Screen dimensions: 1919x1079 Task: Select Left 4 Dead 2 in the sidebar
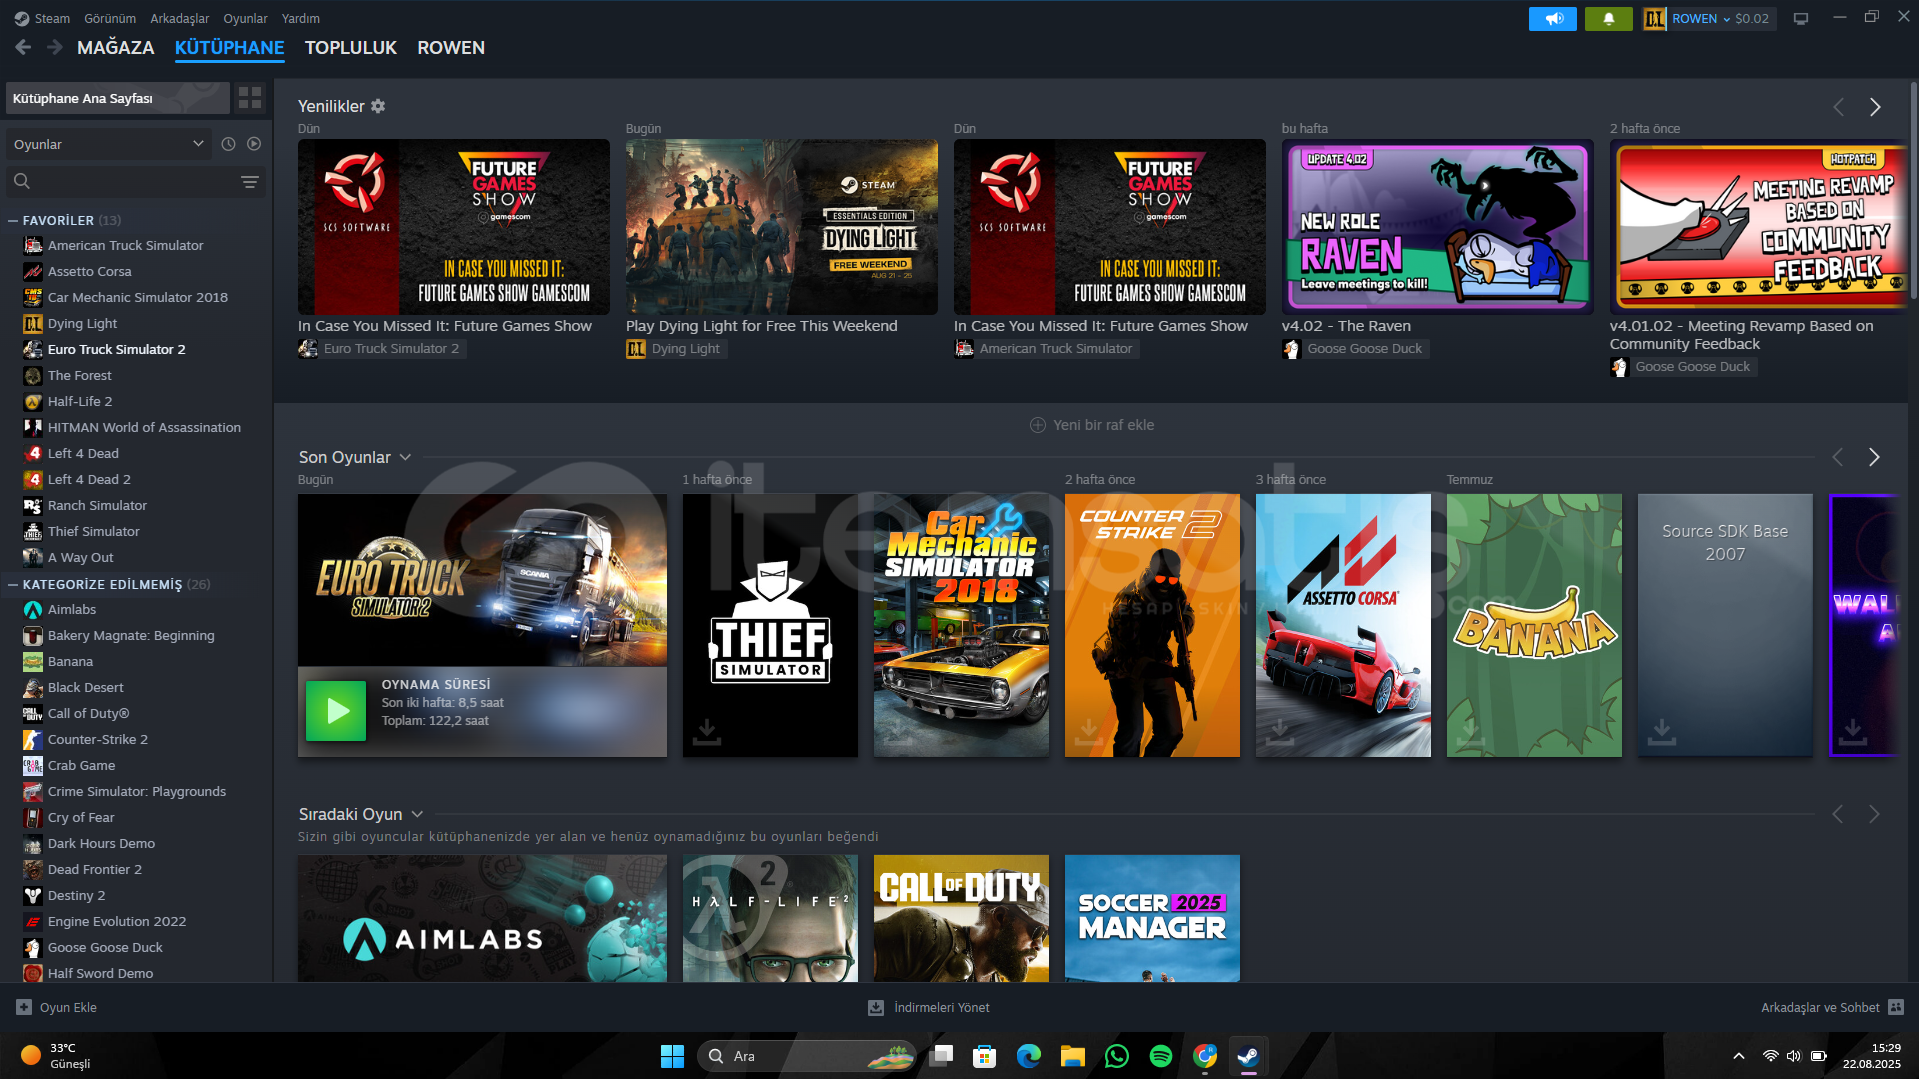tap(89, 479)
